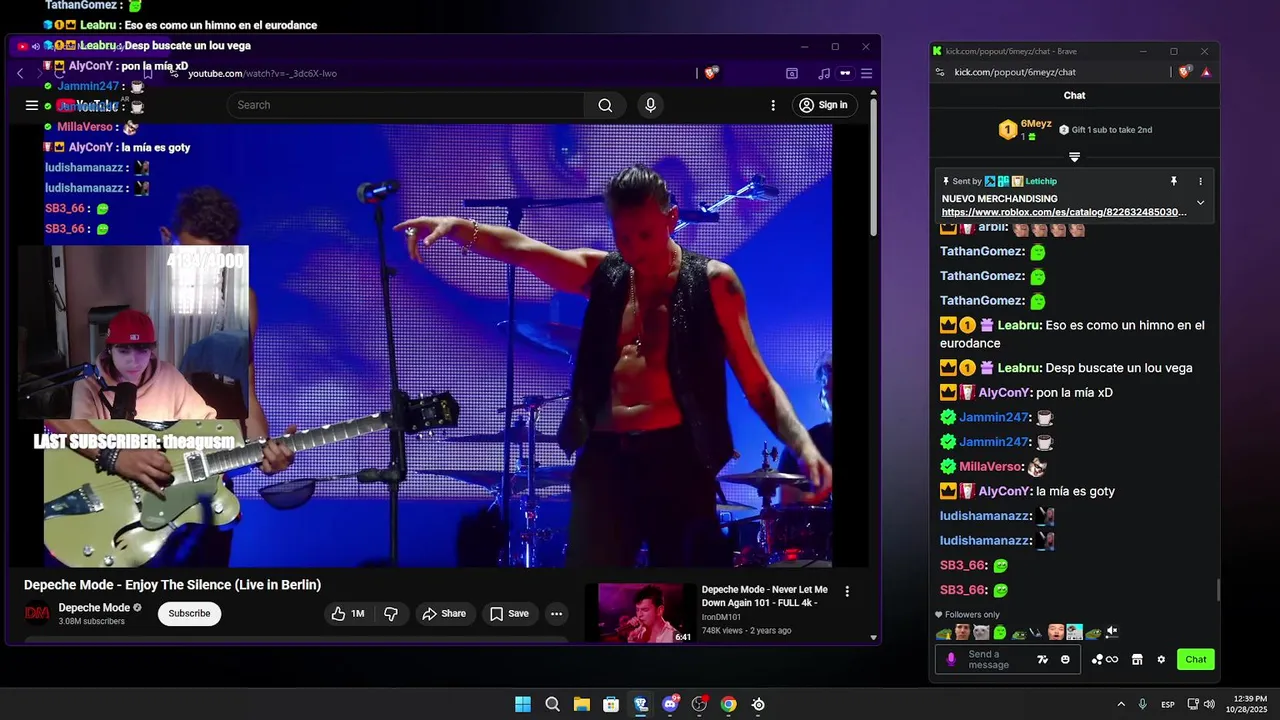Screen dimensions: 1280x720
Task: Open Windows taskbar Search
Action: click(x=552, y=704)
